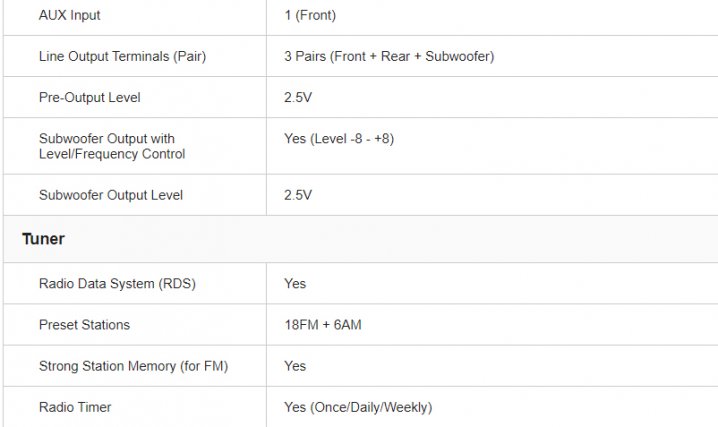The height and width of the screenshot is (427, 718).
Task: Select the 2.5V Pre-Output Level value
Action: click(298, 98)
